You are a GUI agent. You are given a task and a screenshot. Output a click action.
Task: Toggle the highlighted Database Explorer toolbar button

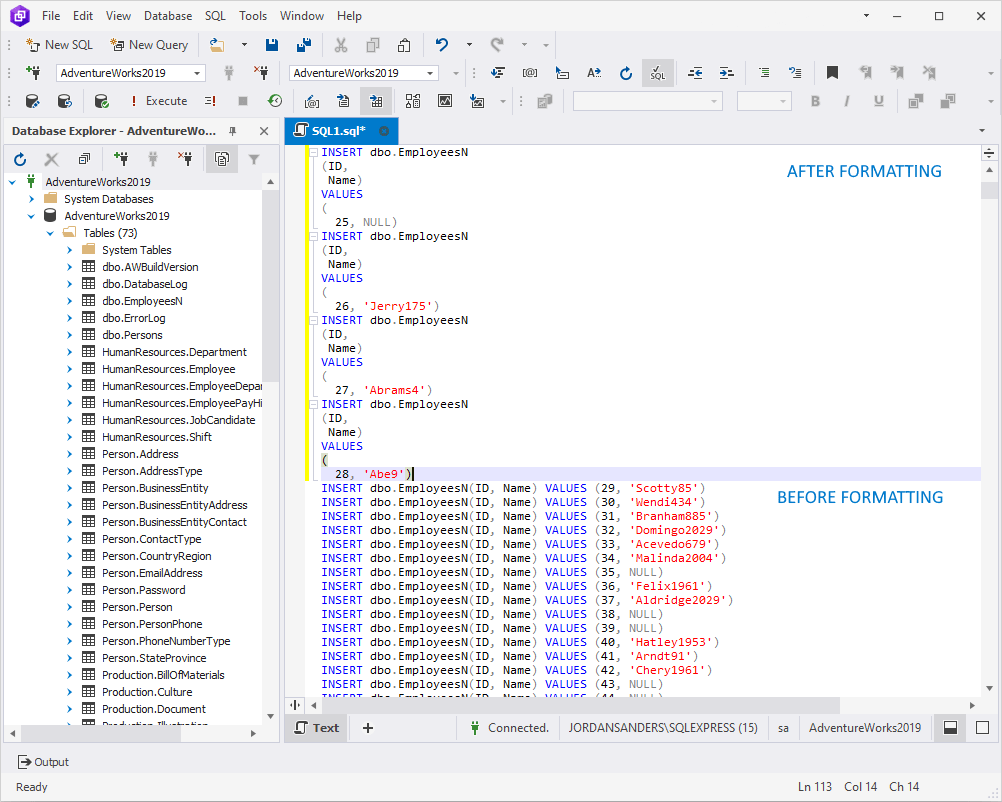click(x=221, y=159)
